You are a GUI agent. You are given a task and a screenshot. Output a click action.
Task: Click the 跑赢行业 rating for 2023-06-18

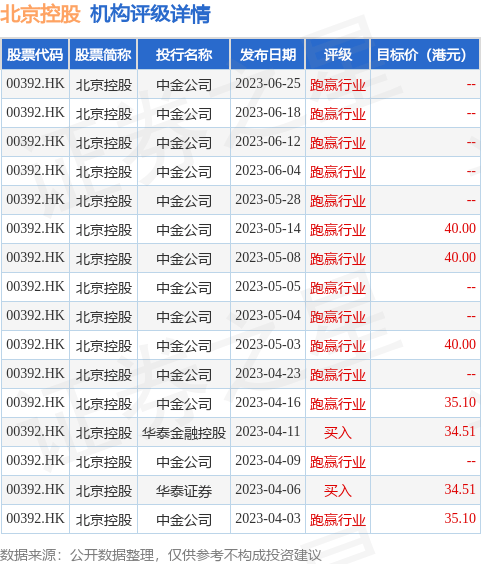[337, 114]
